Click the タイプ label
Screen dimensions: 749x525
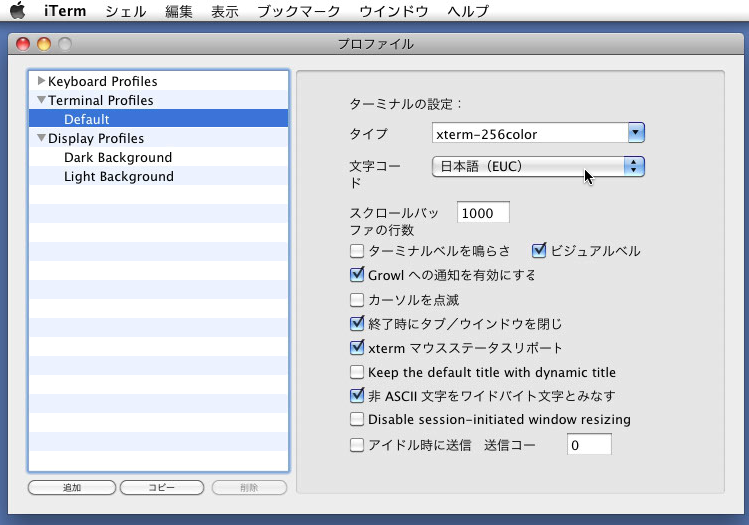click(x=368, y=134)
